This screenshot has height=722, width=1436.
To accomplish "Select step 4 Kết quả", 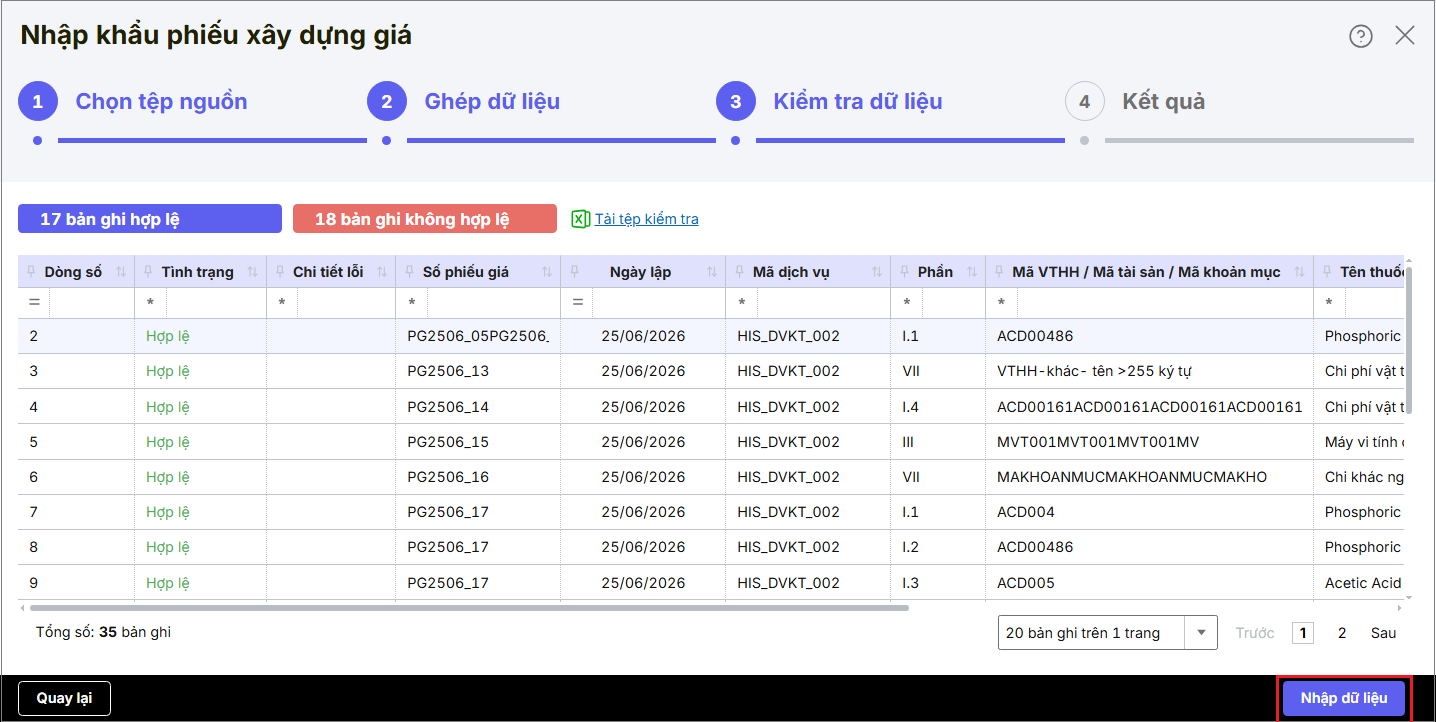I will click(1135, 101).
